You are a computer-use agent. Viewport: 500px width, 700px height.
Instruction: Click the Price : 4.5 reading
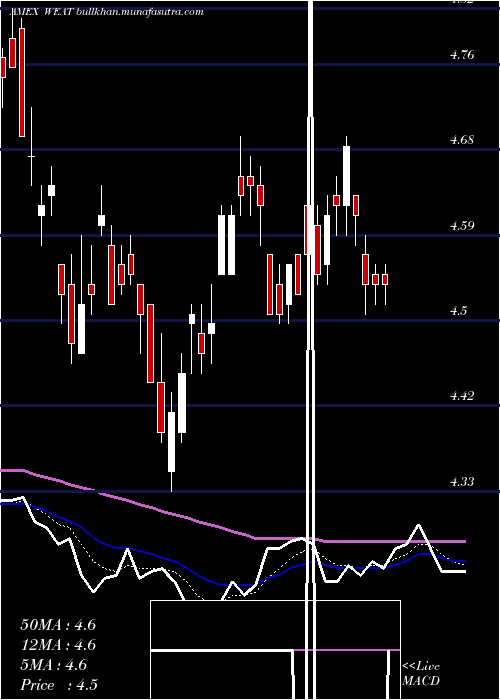pyautogui.click(x=59, y=685)
